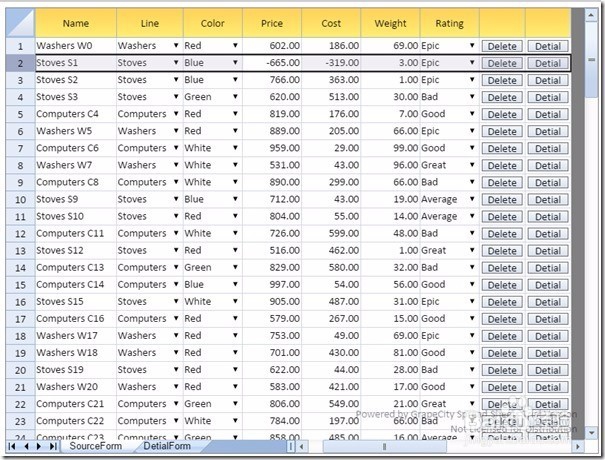
Task: Select row header 2
Action: coord(20,63)
